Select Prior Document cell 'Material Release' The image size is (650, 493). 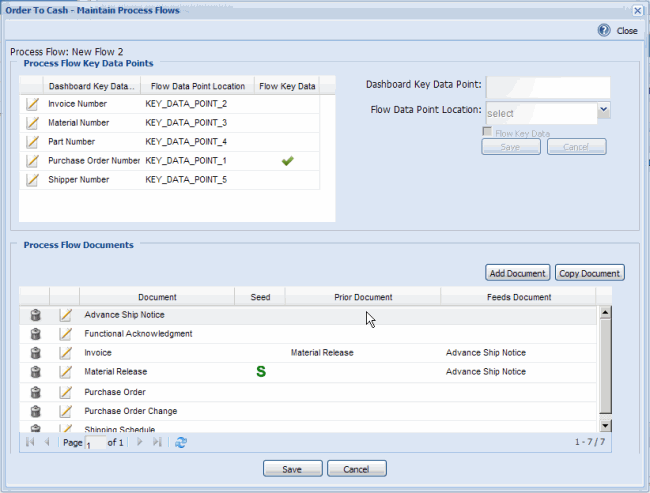click(322, 353)
